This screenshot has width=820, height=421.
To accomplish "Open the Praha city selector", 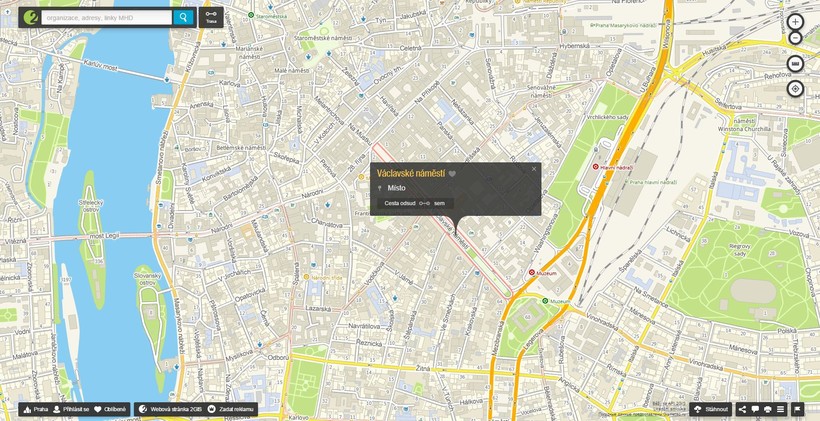I will tap(35, 409).
